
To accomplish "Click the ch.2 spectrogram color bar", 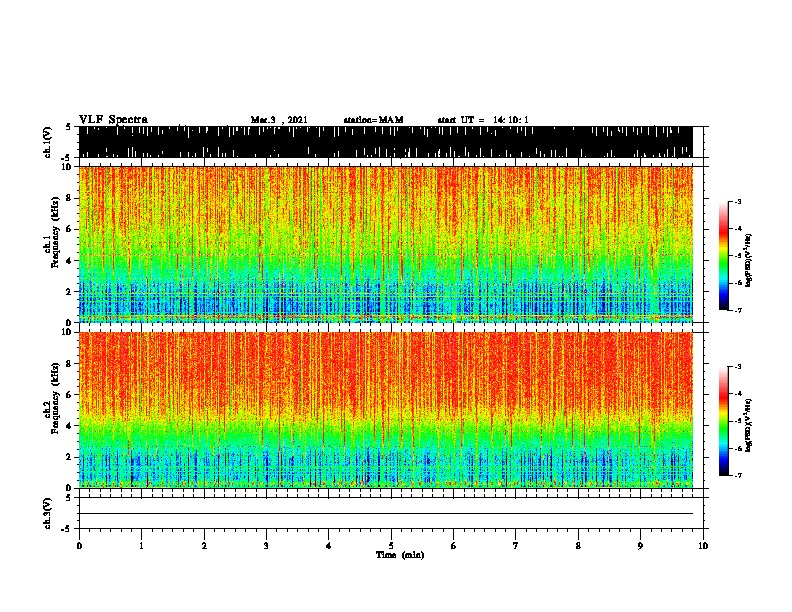I will click(724, 421).
